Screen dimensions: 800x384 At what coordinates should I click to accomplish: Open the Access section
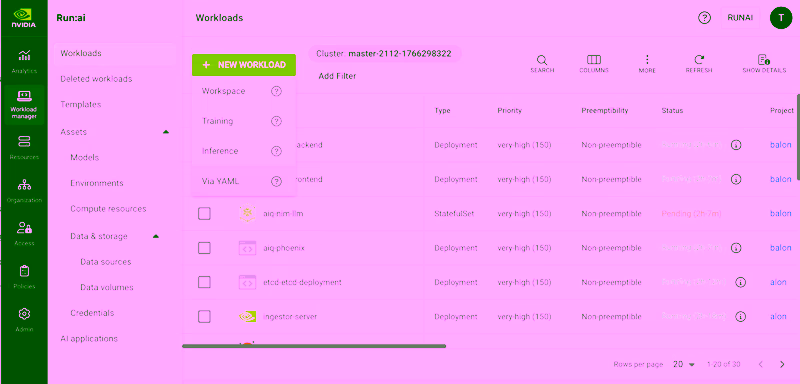click(x=24, y=234)
